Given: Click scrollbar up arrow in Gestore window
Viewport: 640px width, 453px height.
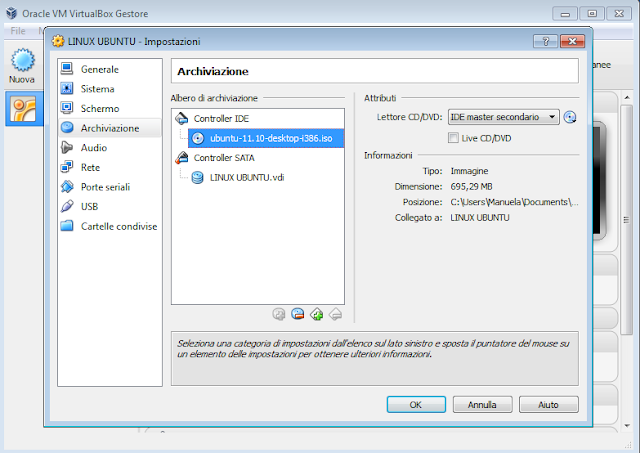Looking at the screenshot, I should click(627, 98).
